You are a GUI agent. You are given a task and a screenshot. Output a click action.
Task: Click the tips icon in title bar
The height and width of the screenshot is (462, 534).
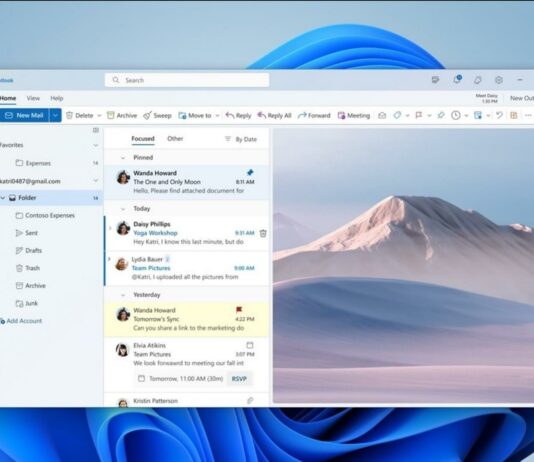pyautogui.click(x=478, y=80)
